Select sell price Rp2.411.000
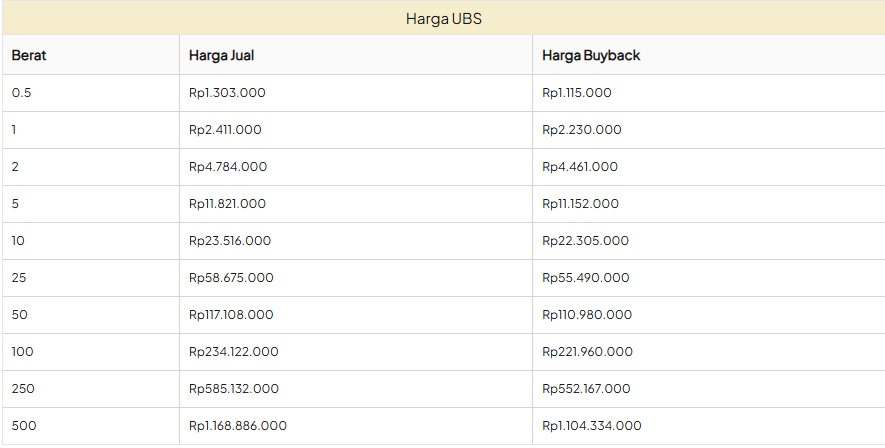Screen dimensions: 885x448 point(225,129)
